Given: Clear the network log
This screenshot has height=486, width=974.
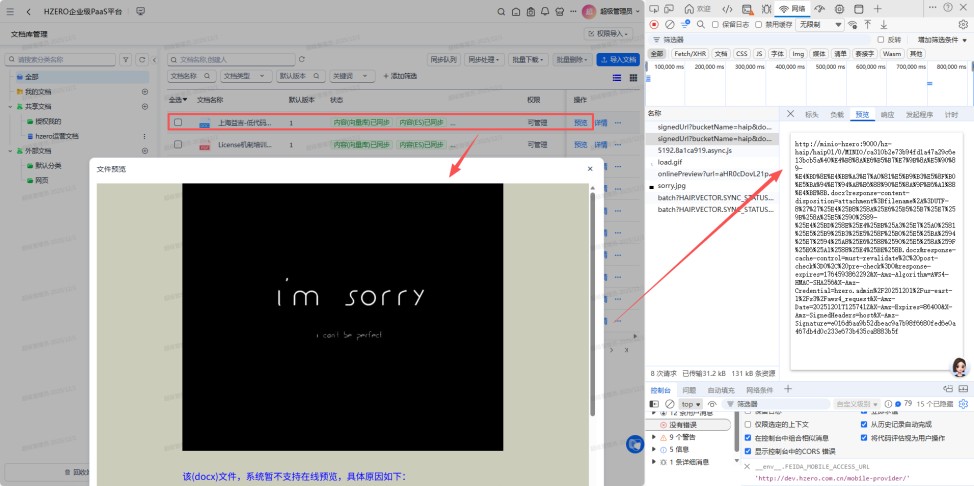Looking at the screenshot, I should [669, 24].
